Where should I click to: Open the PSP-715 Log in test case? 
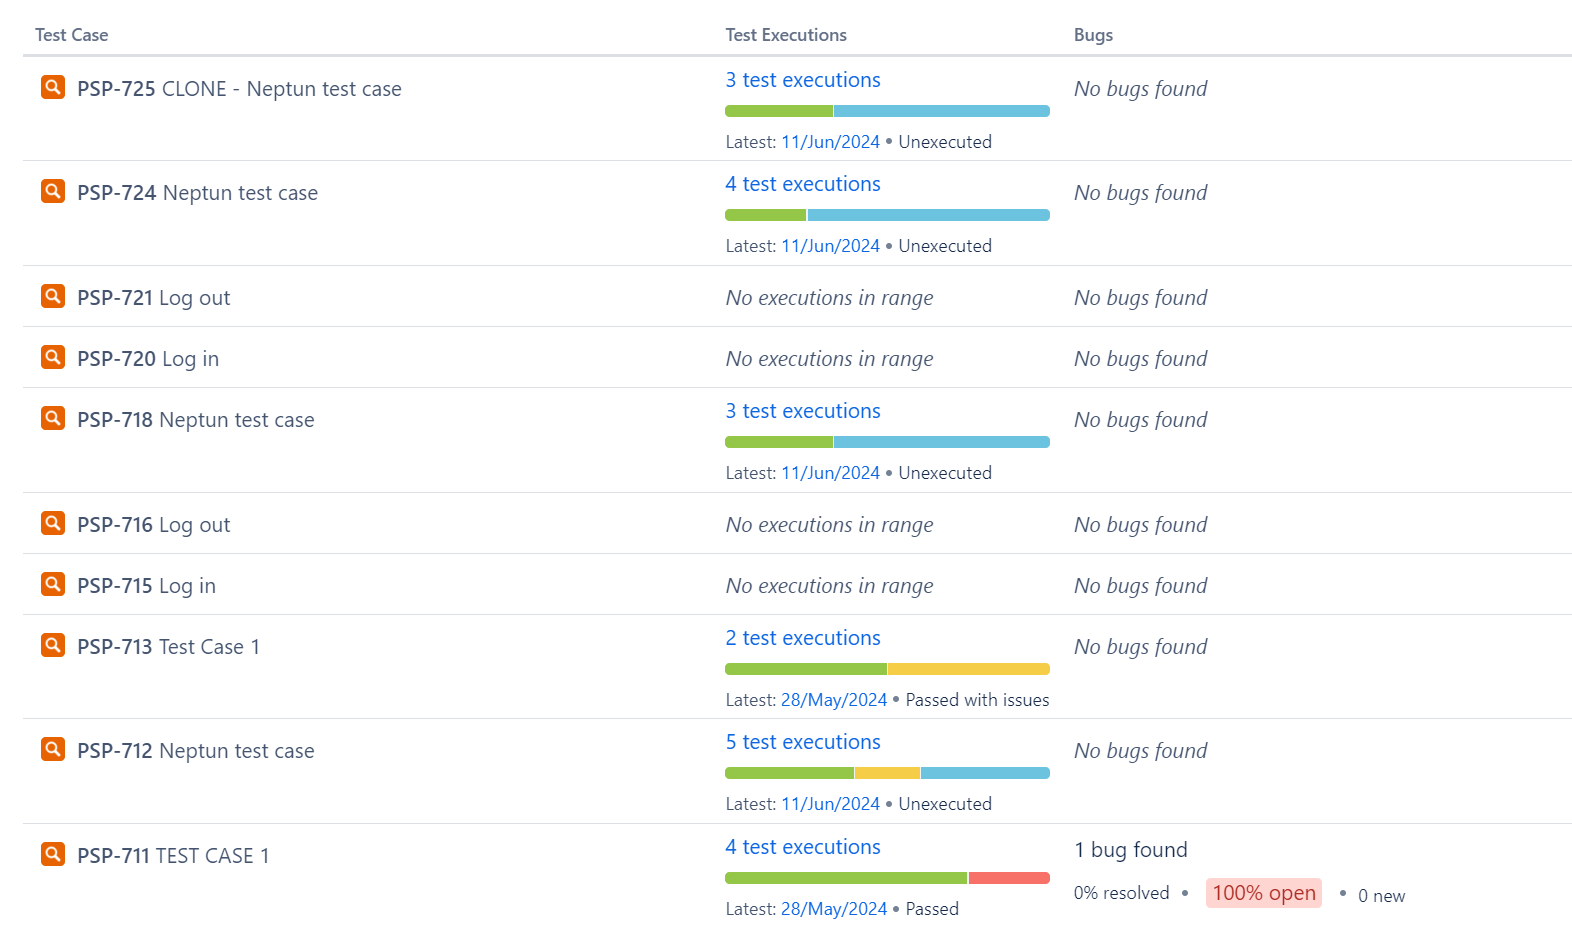click(x=146, y=586)
